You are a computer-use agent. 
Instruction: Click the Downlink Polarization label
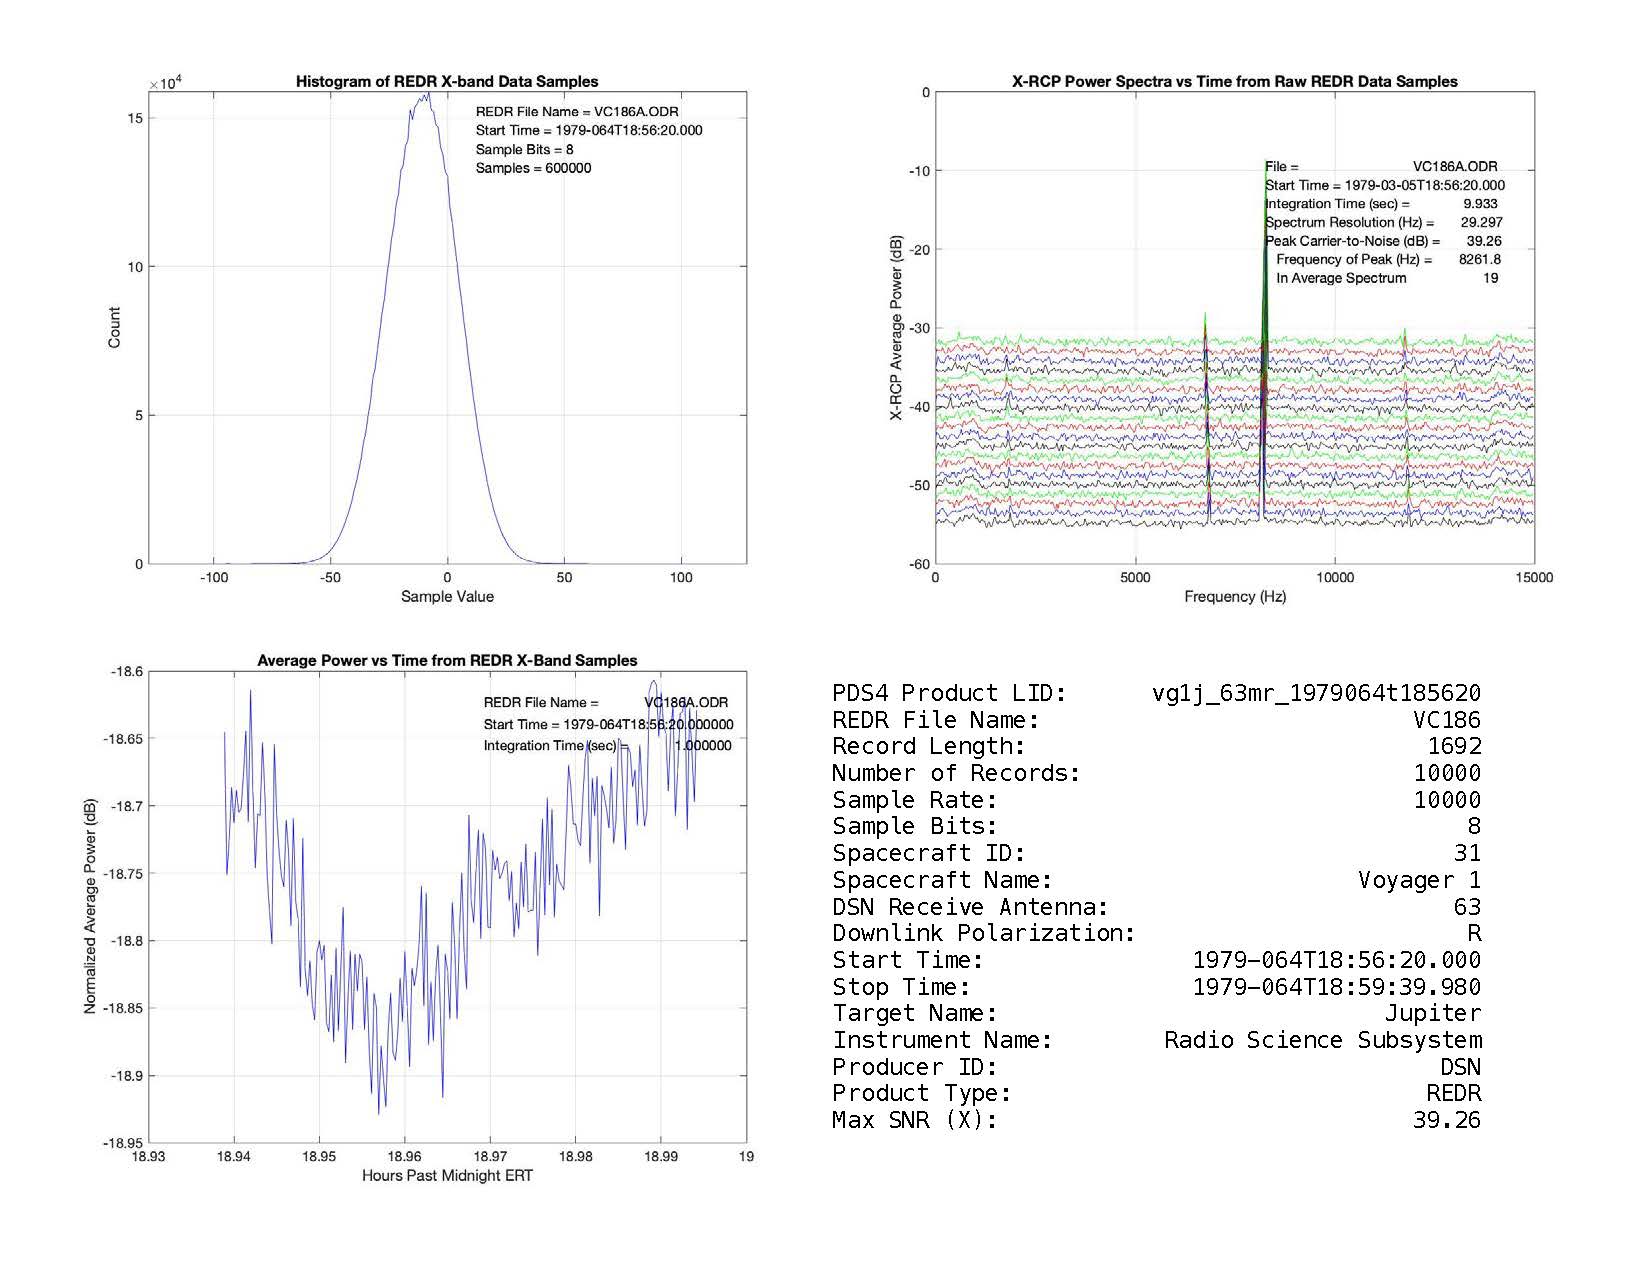pos(983,933)
